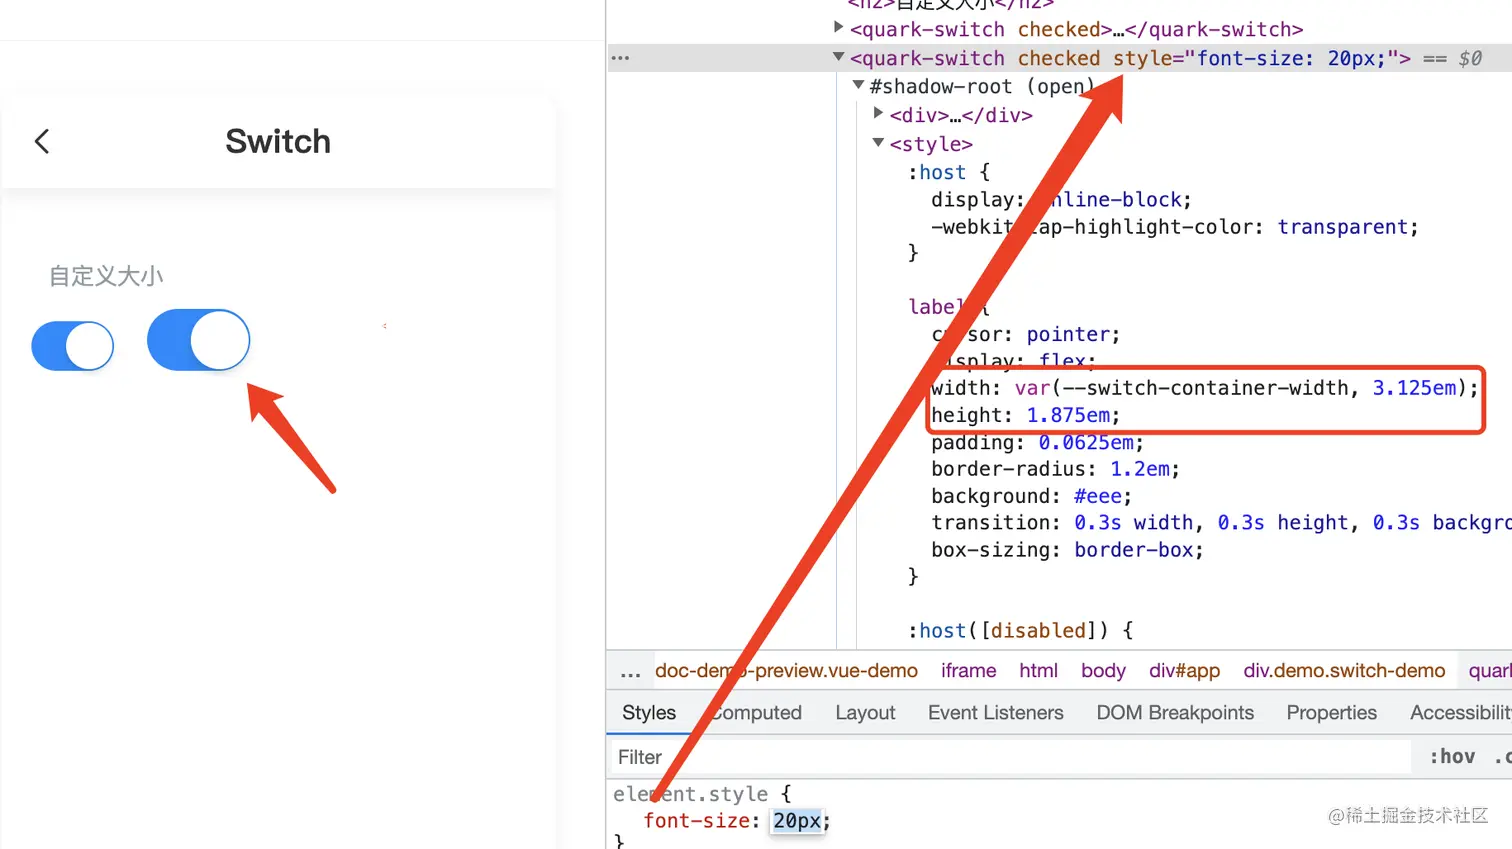
Task: Select the body breadcrumb
Action: coord(1103,671)
